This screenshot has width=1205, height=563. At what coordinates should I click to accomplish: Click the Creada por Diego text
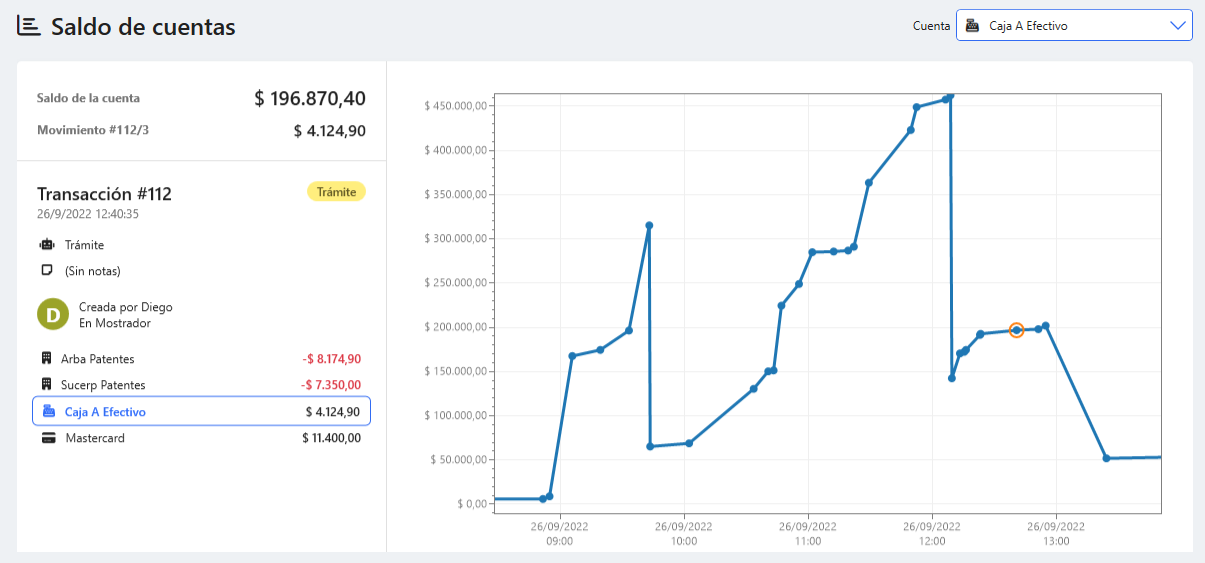(x=126, y=307)
